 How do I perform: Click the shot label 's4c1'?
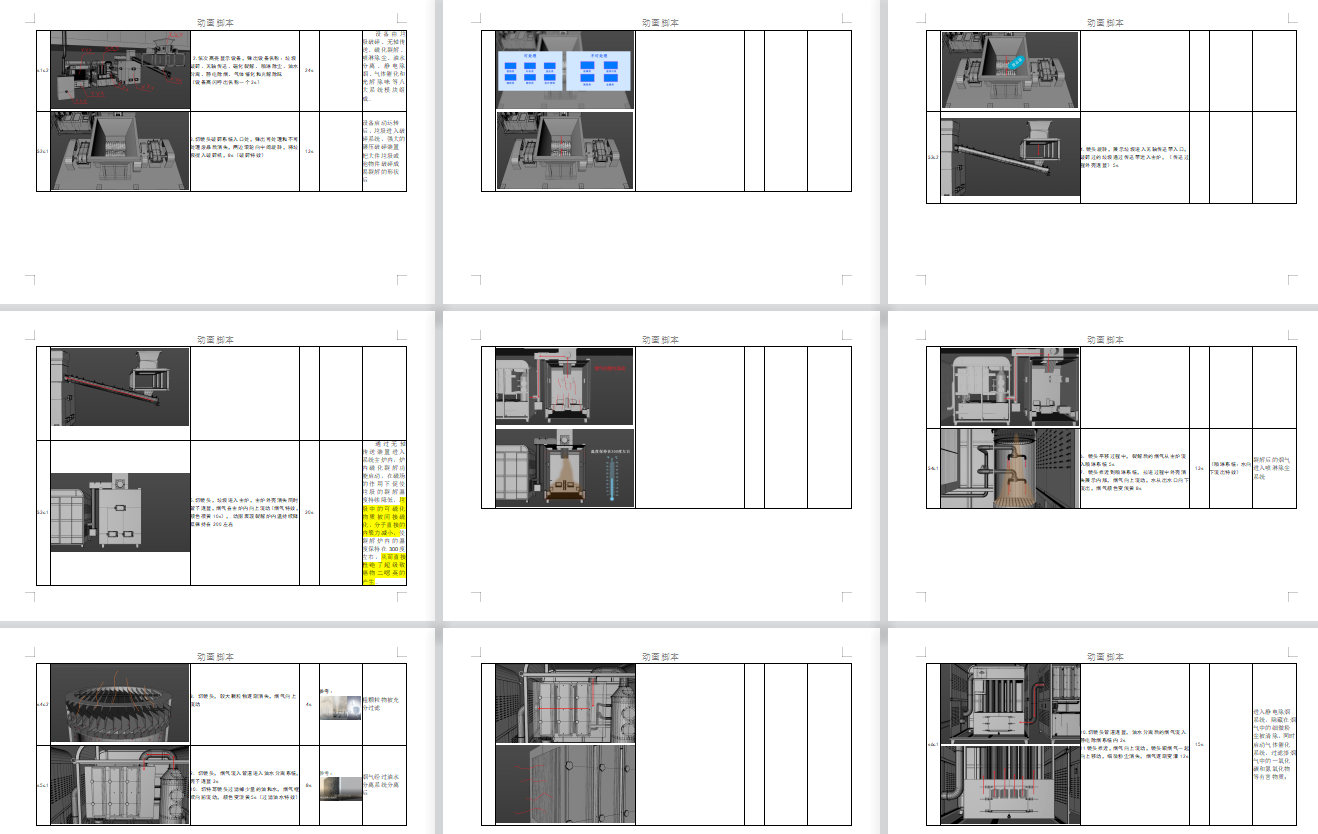(x=933, y=468)
